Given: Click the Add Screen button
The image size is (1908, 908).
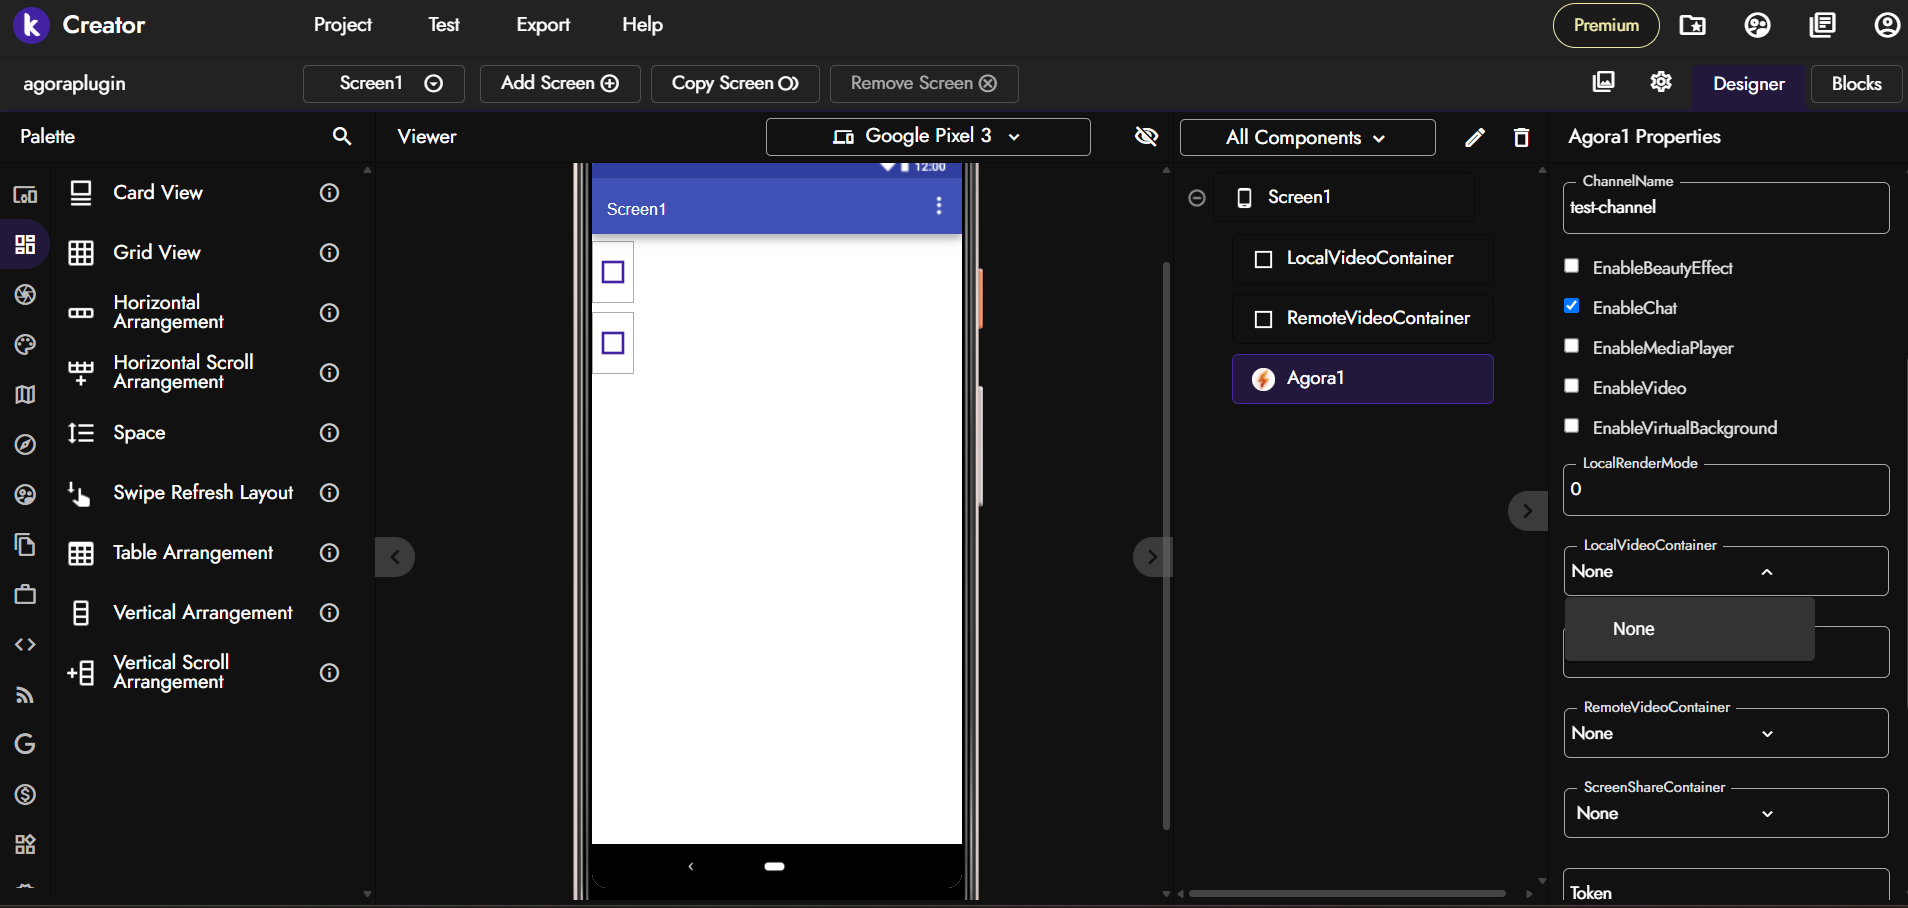Looking at the screenshot, I should click(x=559, y=83).
